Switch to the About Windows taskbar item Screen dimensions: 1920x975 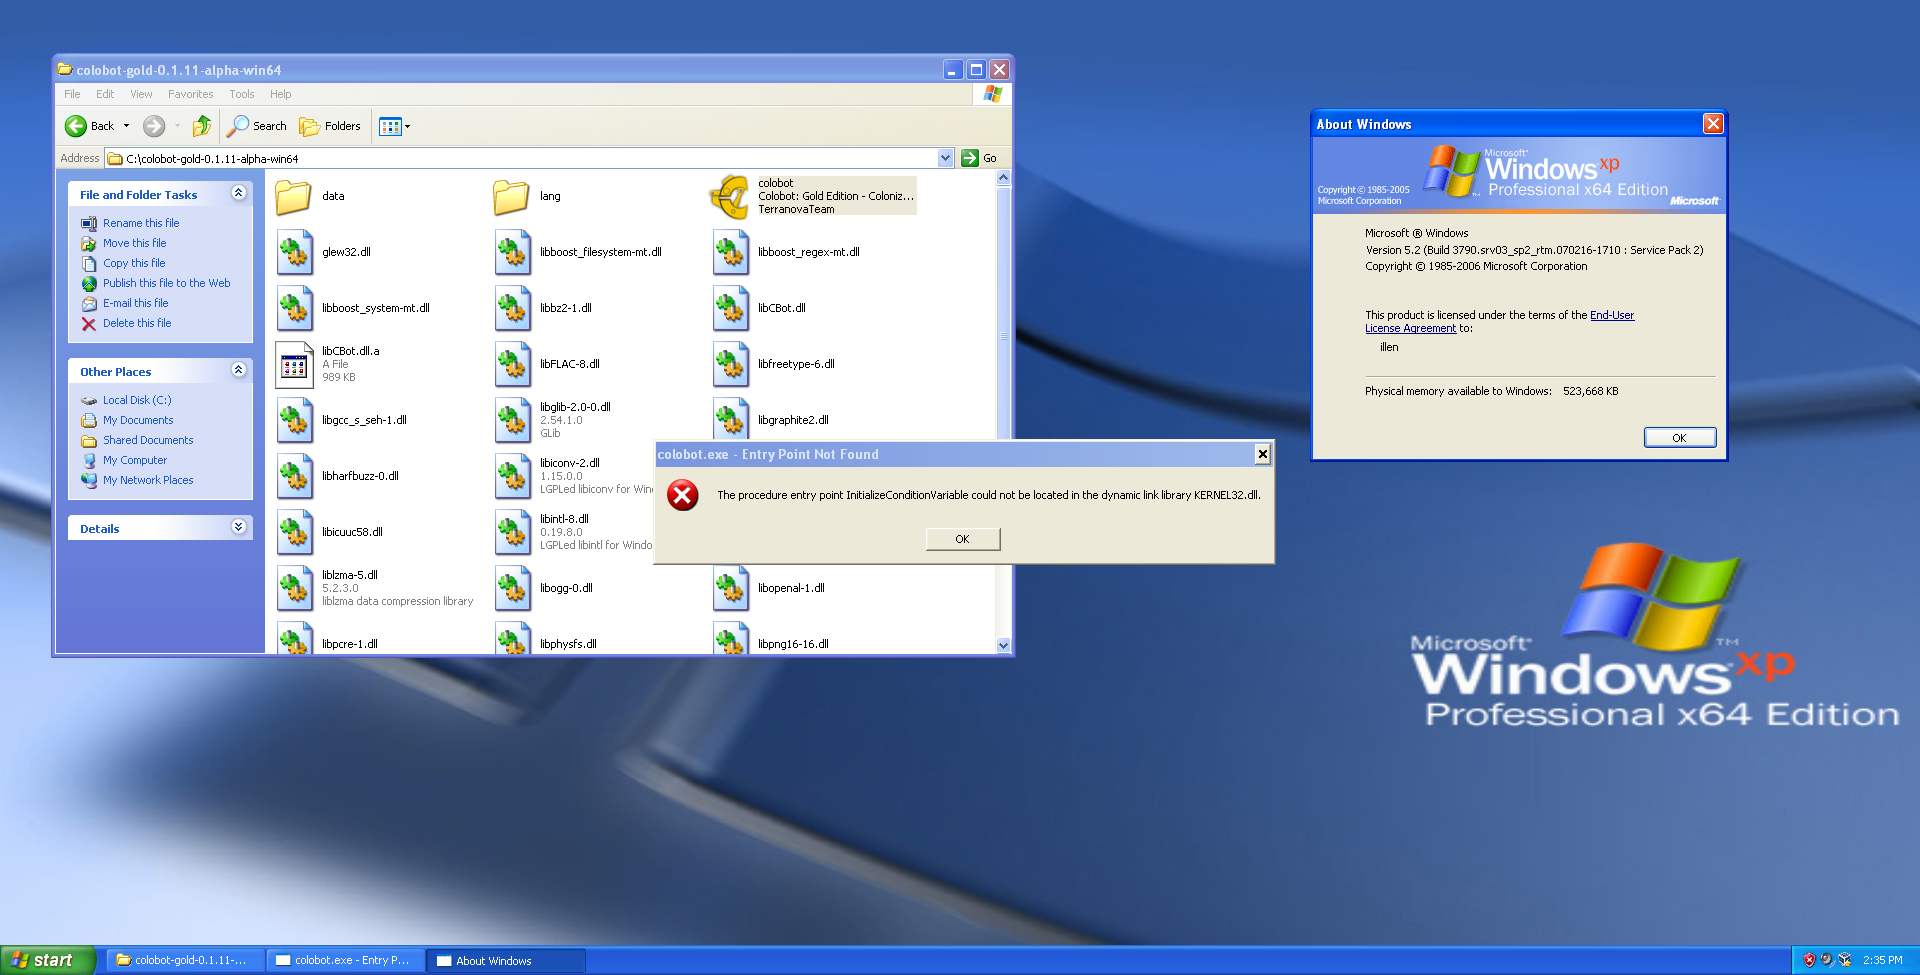(x=504, y=960)
